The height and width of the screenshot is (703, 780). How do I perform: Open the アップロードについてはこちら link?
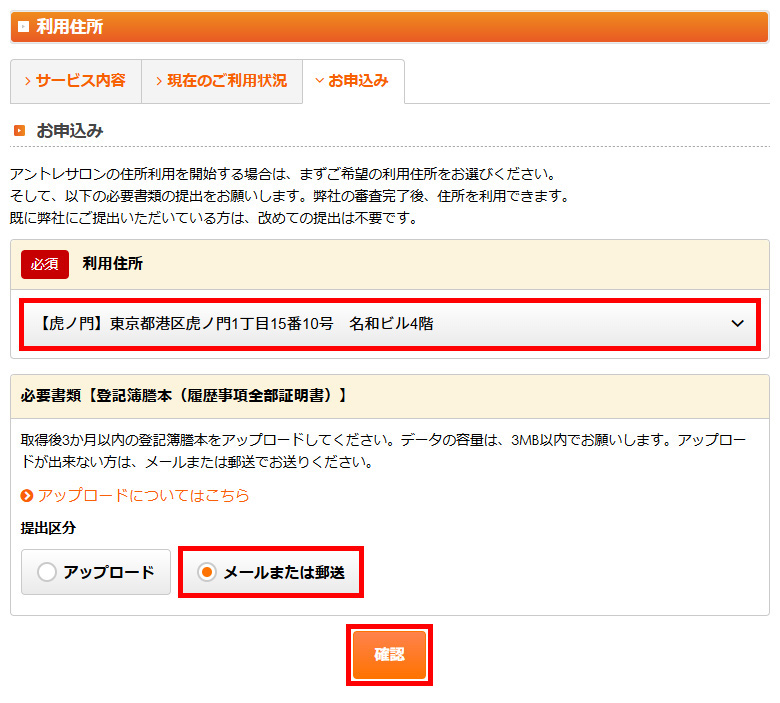[143, 495]
